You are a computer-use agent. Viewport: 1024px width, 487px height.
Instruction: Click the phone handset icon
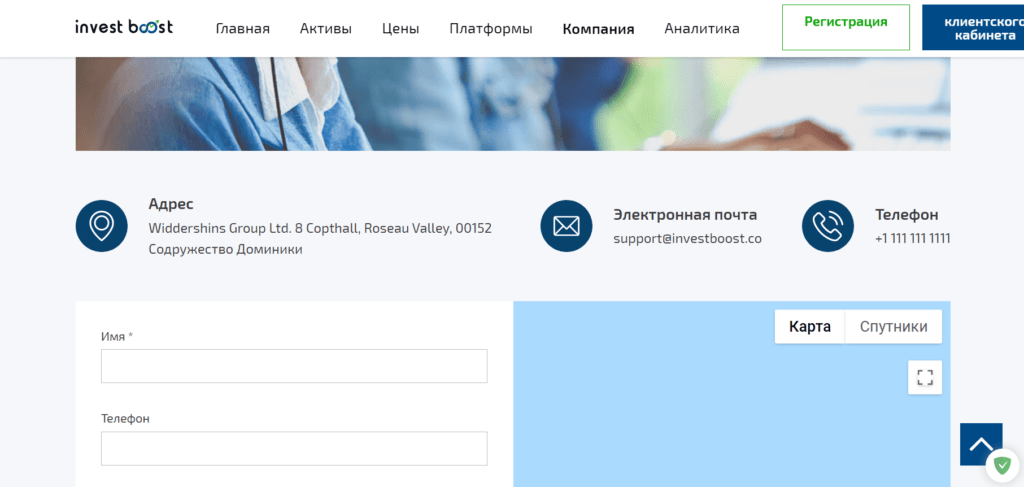[828, 226]
